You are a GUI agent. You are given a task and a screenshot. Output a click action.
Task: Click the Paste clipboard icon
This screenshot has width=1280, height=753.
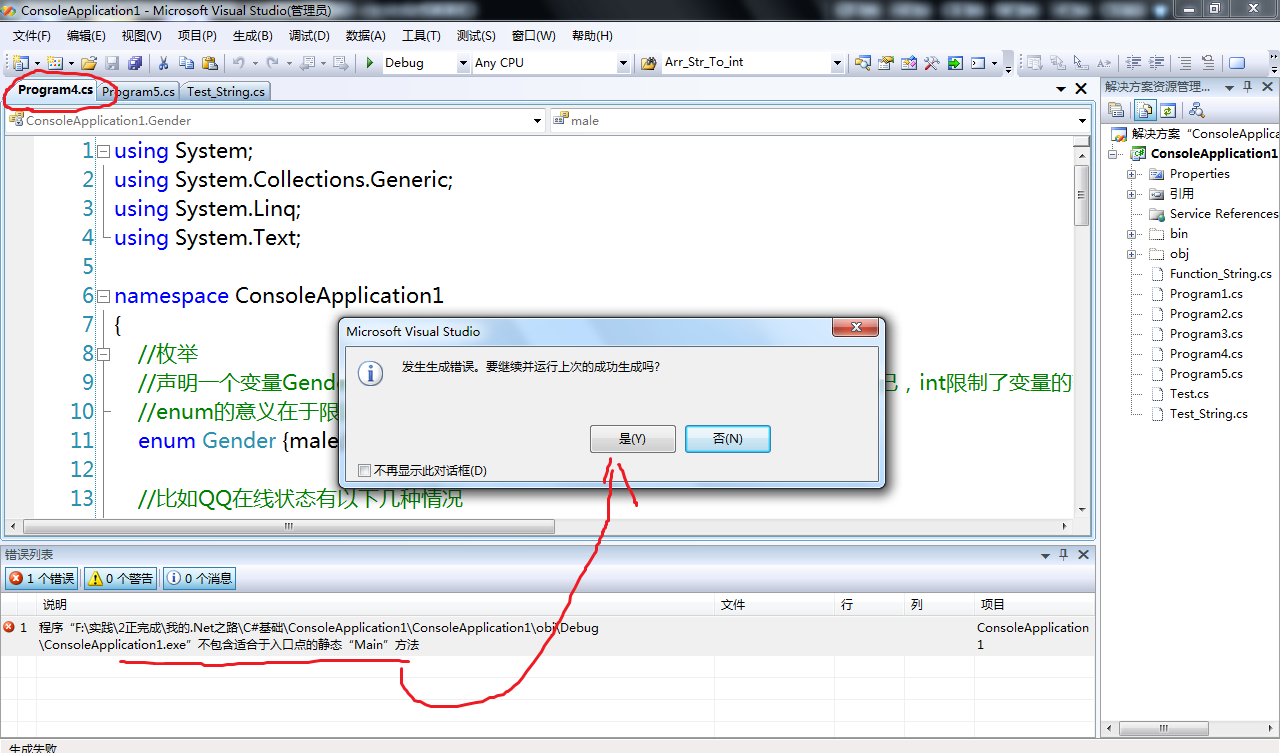click(209, 63)
